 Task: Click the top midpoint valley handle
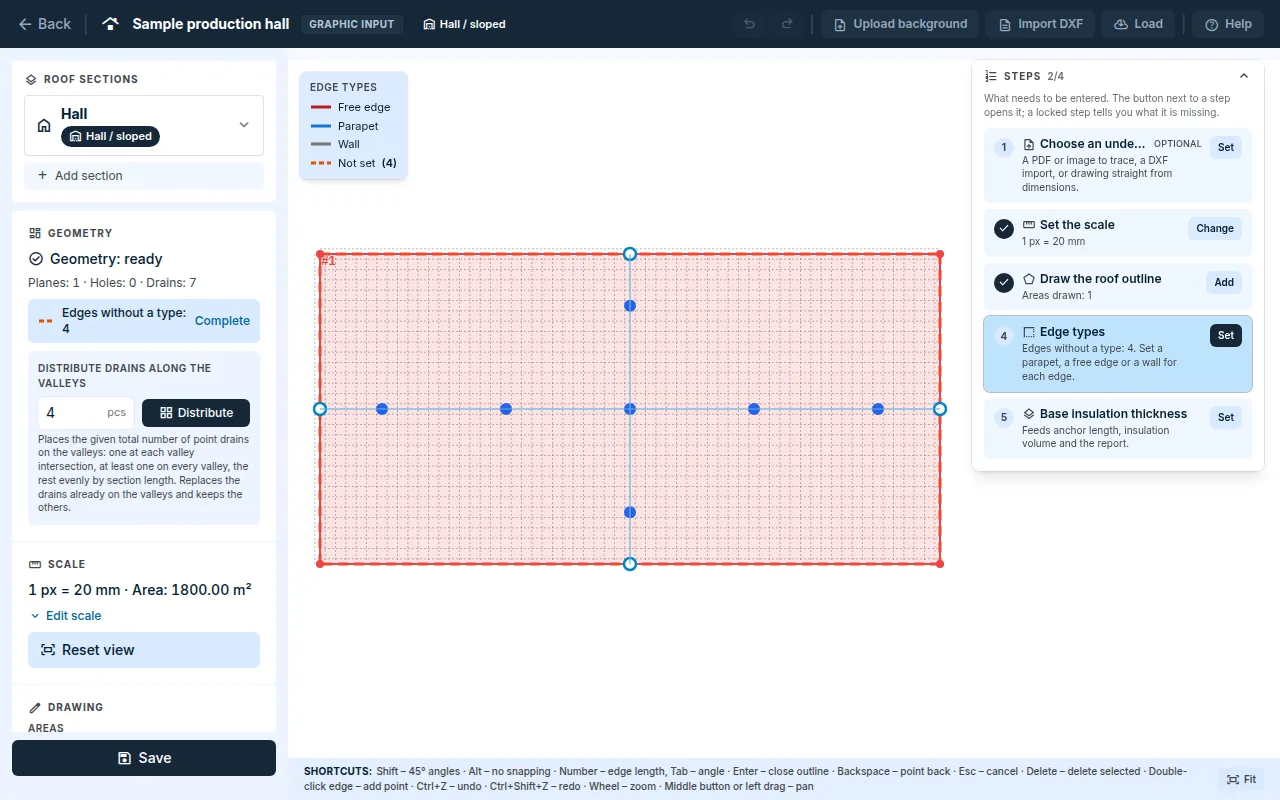[630, 254]
